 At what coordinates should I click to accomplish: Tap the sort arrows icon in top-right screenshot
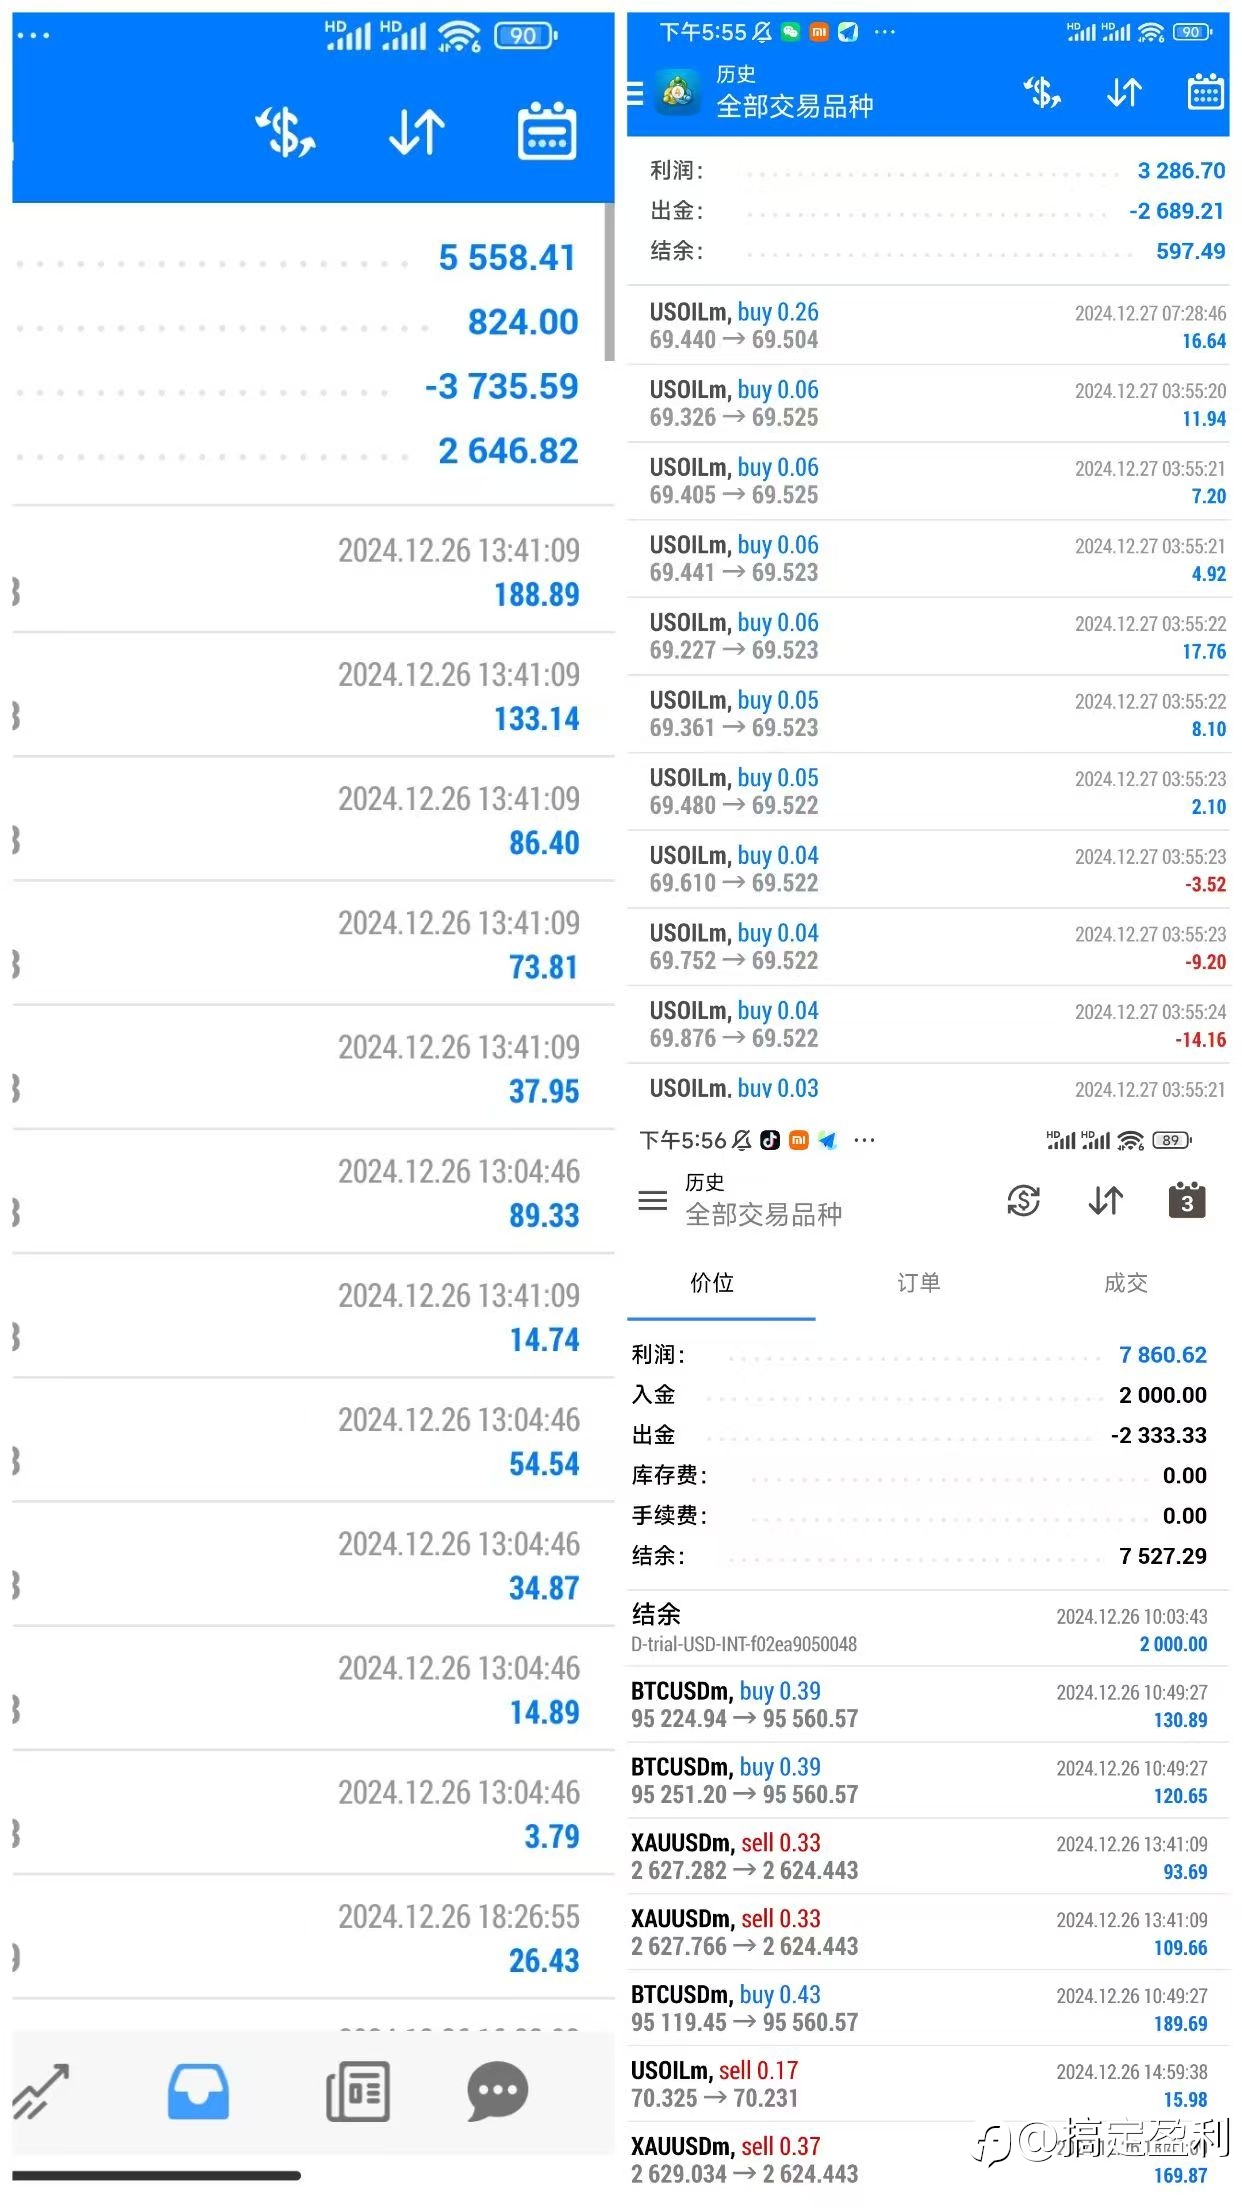(x=1125, y=92)
